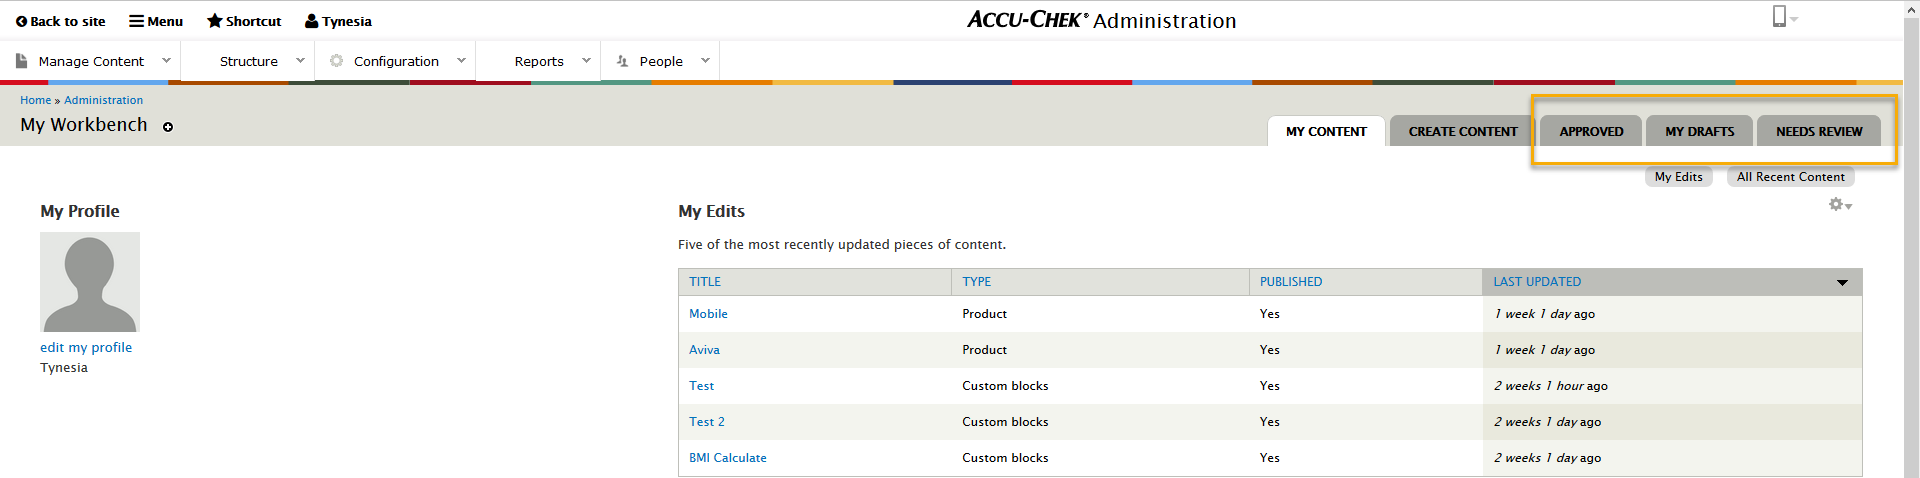The width and height of the screenshot is (1920, 478).
Task: Click the Accu-Chek Administration logo
Action: (1102, 20)
